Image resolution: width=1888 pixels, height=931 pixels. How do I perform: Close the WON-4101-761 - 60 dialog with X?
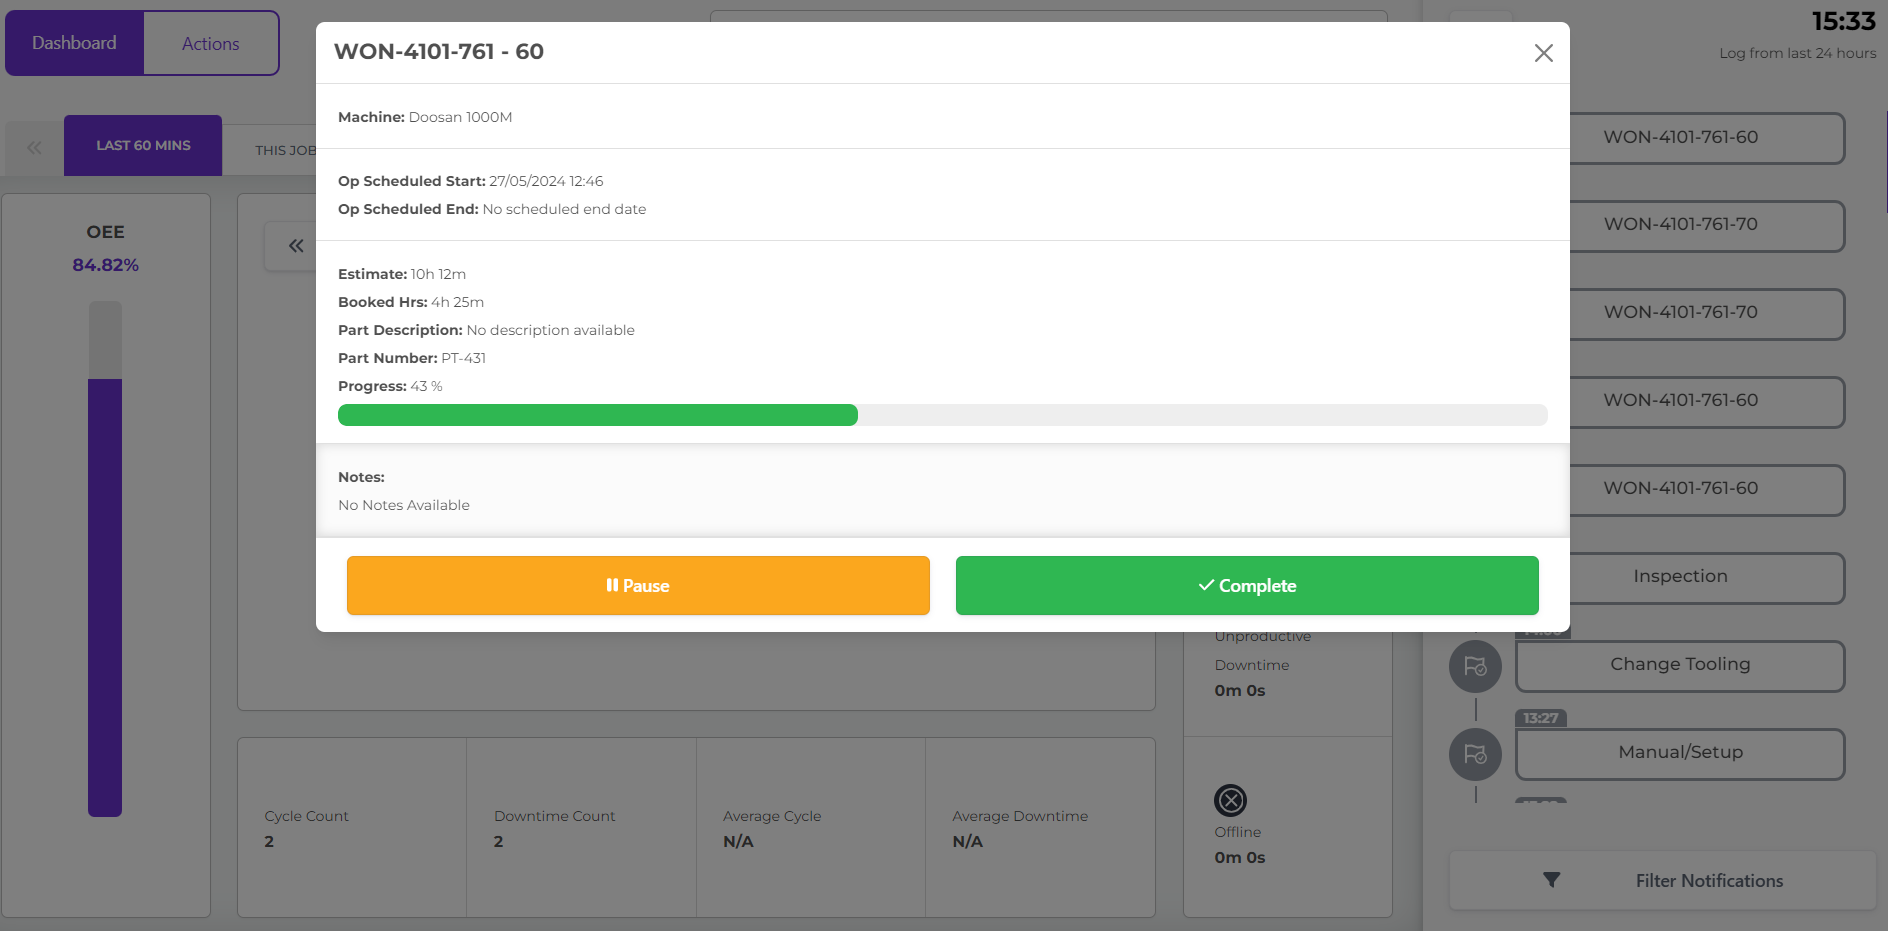click(1543, 53)
